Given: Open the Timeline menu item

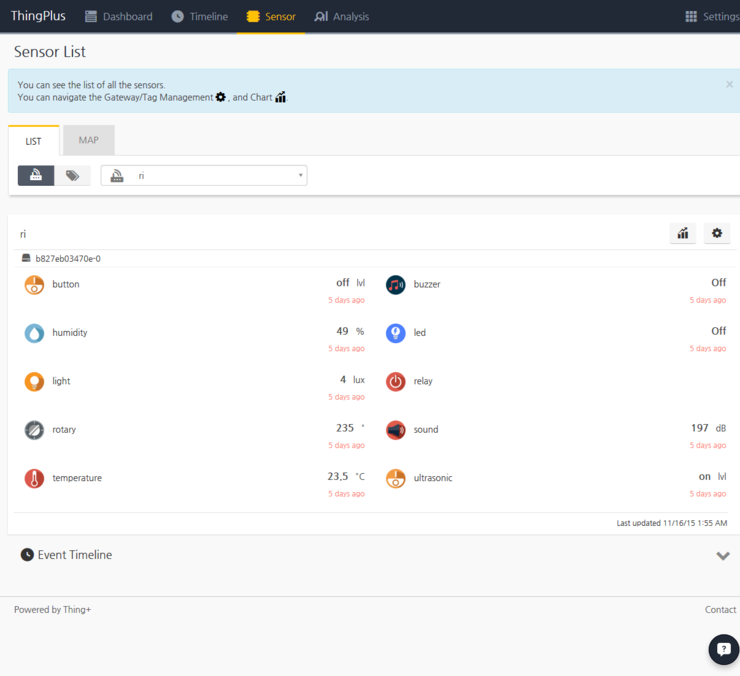Looking at the screenshot, I should tap(200, 17).
